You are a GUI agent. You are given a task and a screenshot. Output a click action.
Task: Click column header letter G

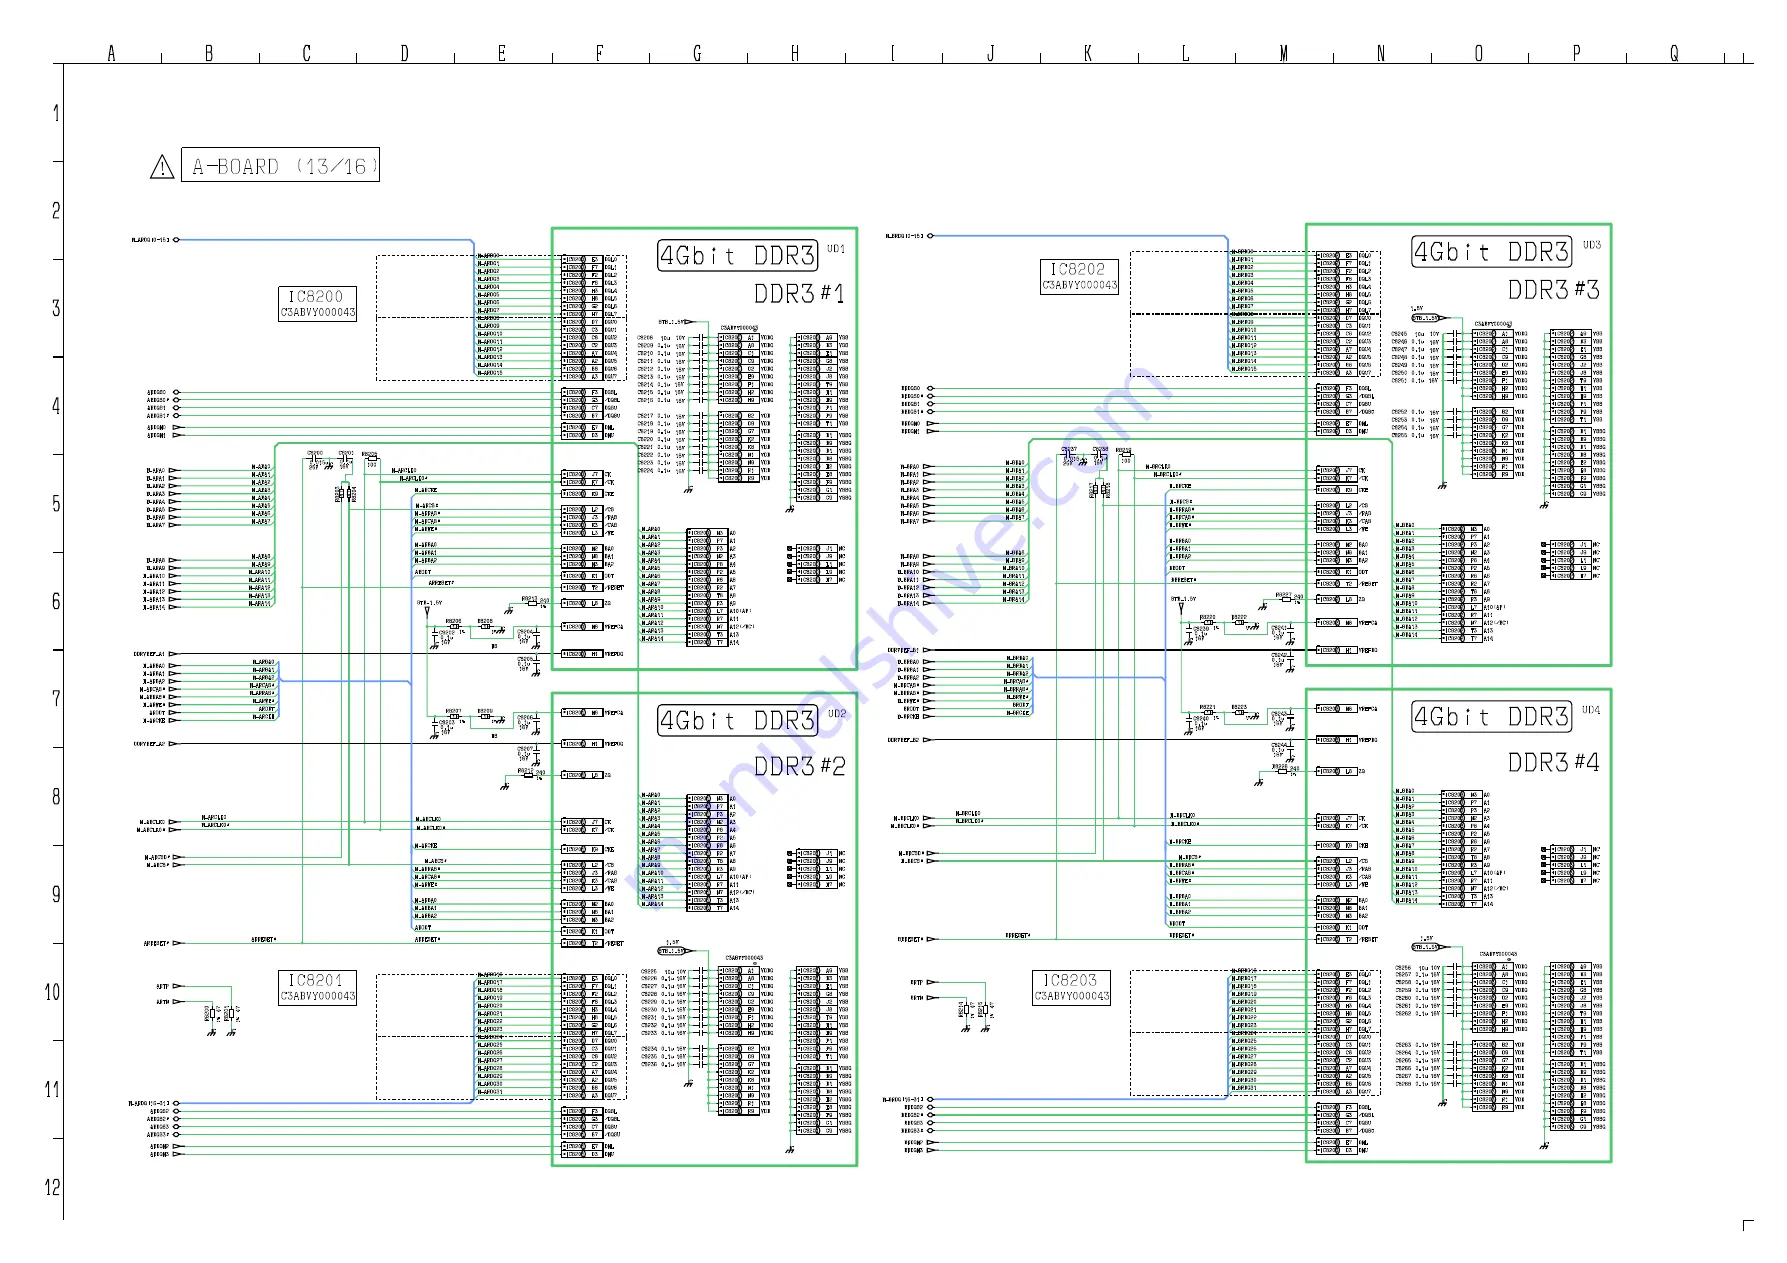pyautogui.click(x=698, y=54)
